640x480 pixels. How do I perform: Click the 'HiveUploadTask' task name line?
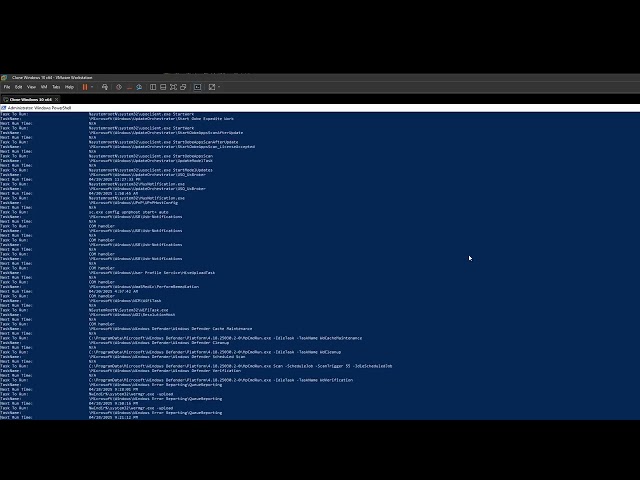[152, 273]
